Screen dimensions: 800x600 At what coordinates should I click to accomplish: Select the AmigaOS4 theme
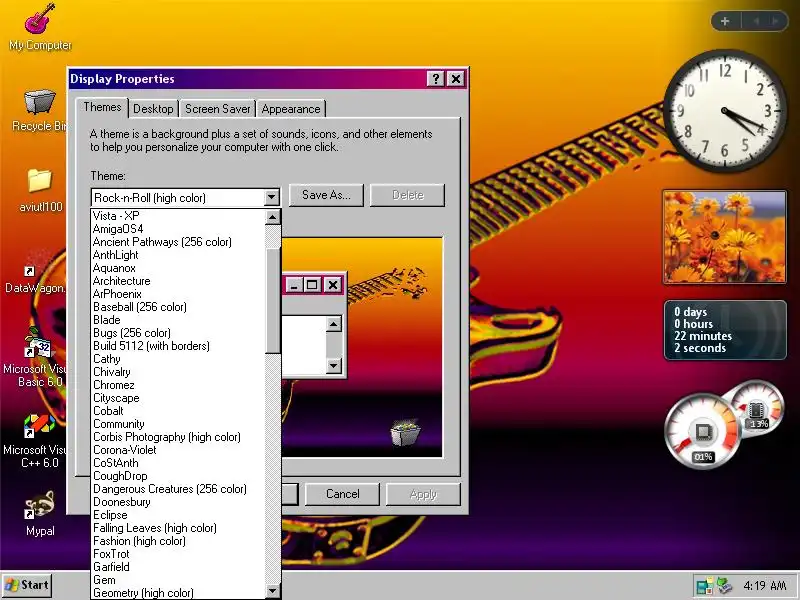pos(179,229)
